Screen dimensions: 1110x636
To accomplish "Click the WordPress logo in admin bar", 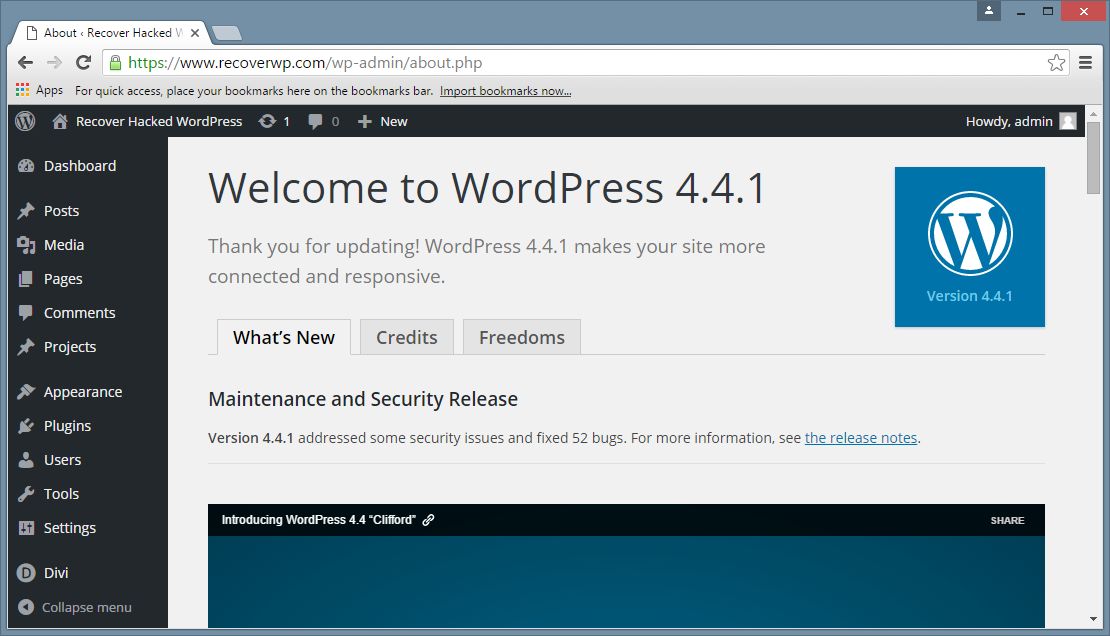I will pos(25,121).
